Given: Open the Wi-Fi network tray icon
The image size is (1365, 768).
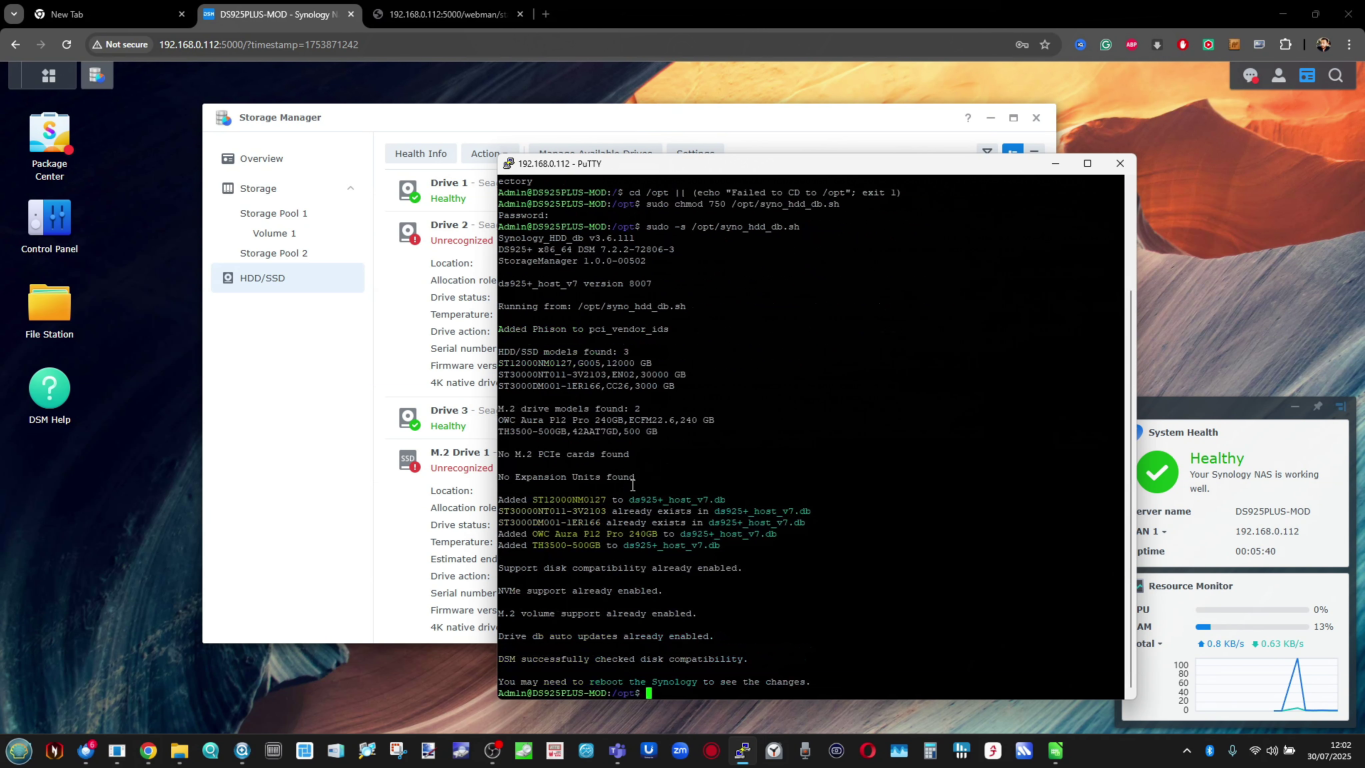Looking at the screenshot, I should point(1254,750).
